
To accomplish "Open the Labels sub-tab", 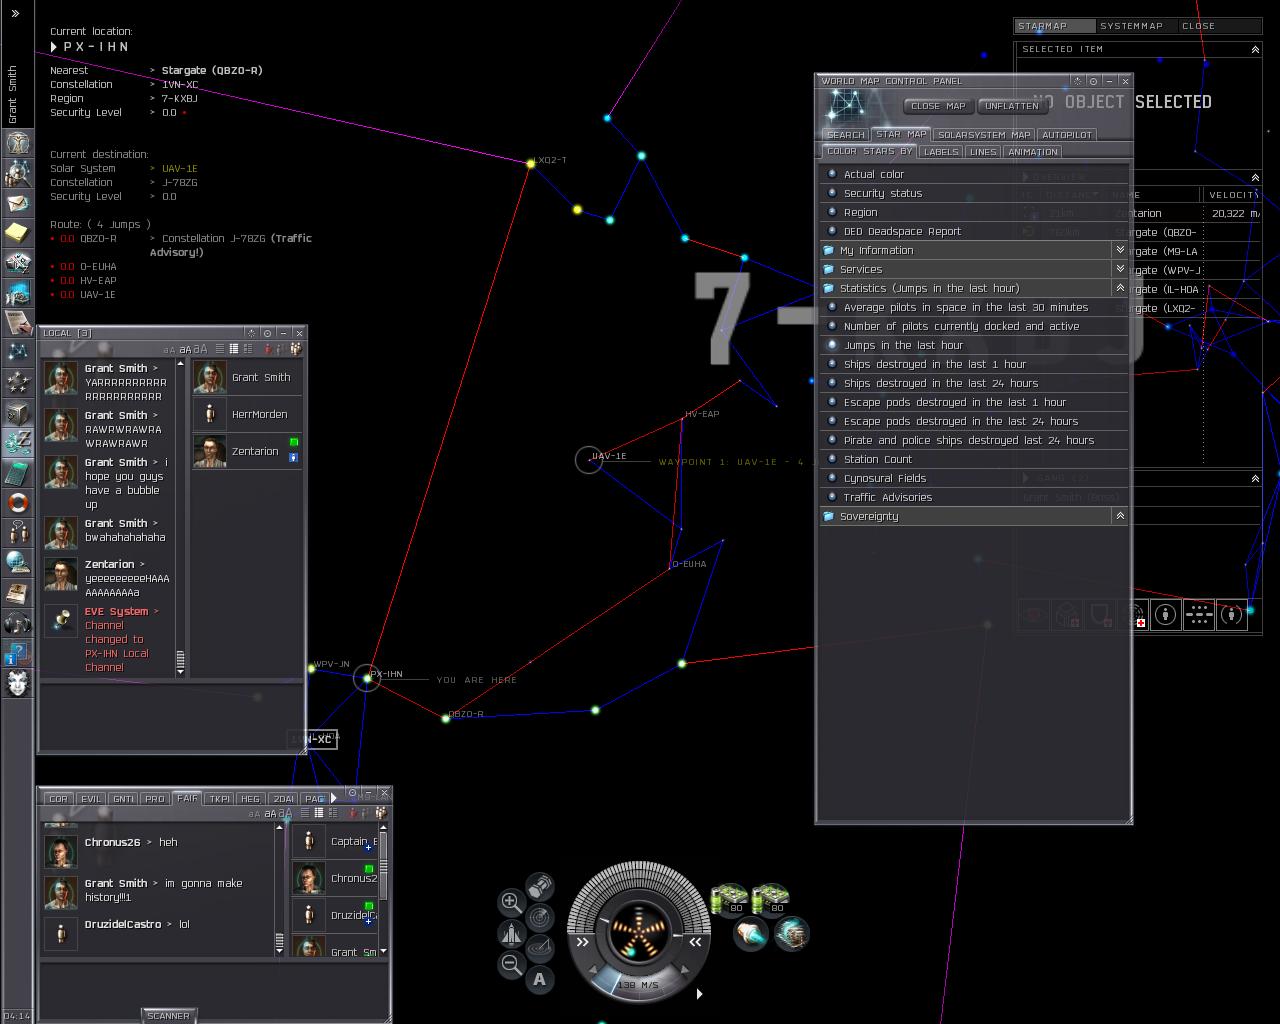I will click(x=941, y=152).
